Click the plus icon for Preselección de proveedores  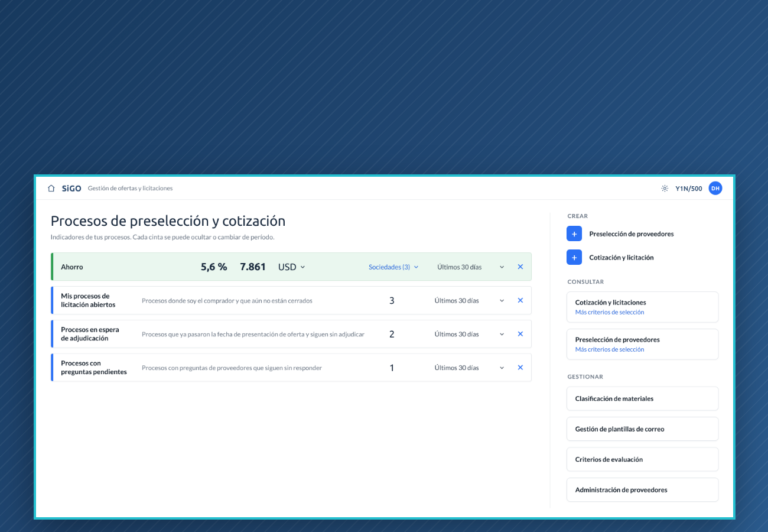click(x=574, y=234)
